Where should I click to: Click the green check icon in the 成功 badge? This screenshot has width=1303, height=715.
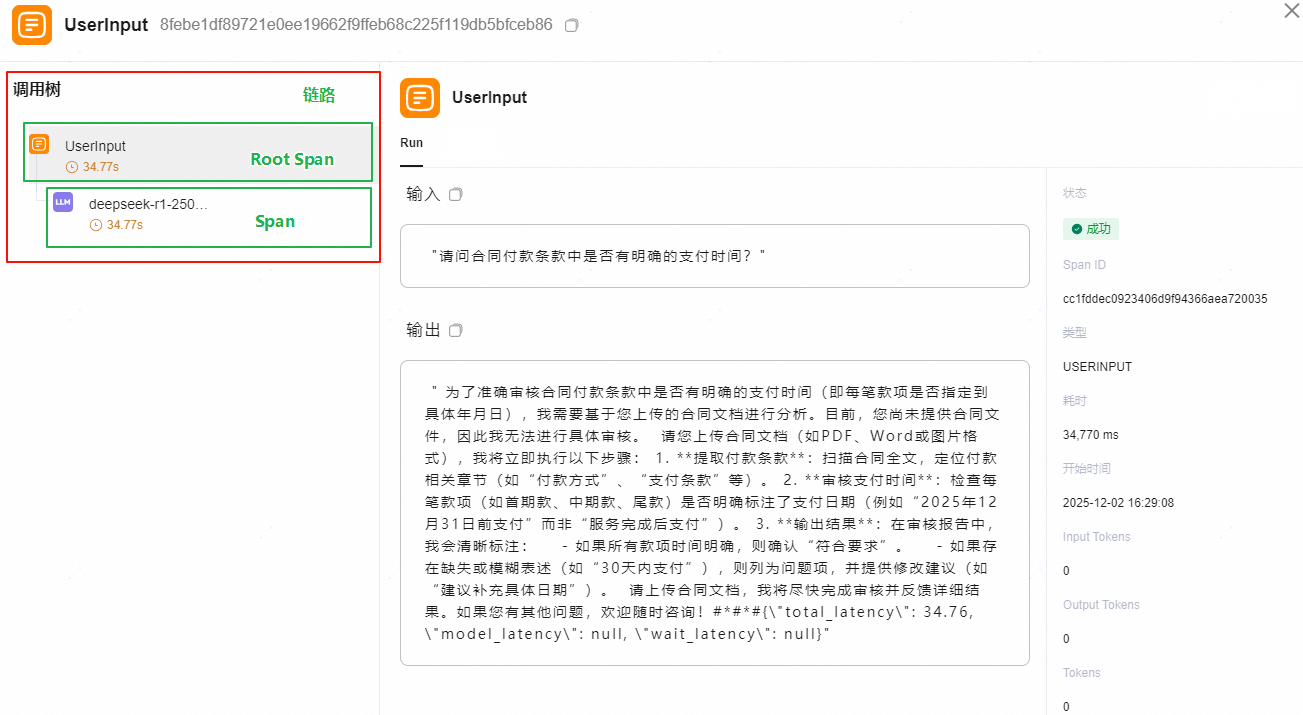(x=1077, y=229)
